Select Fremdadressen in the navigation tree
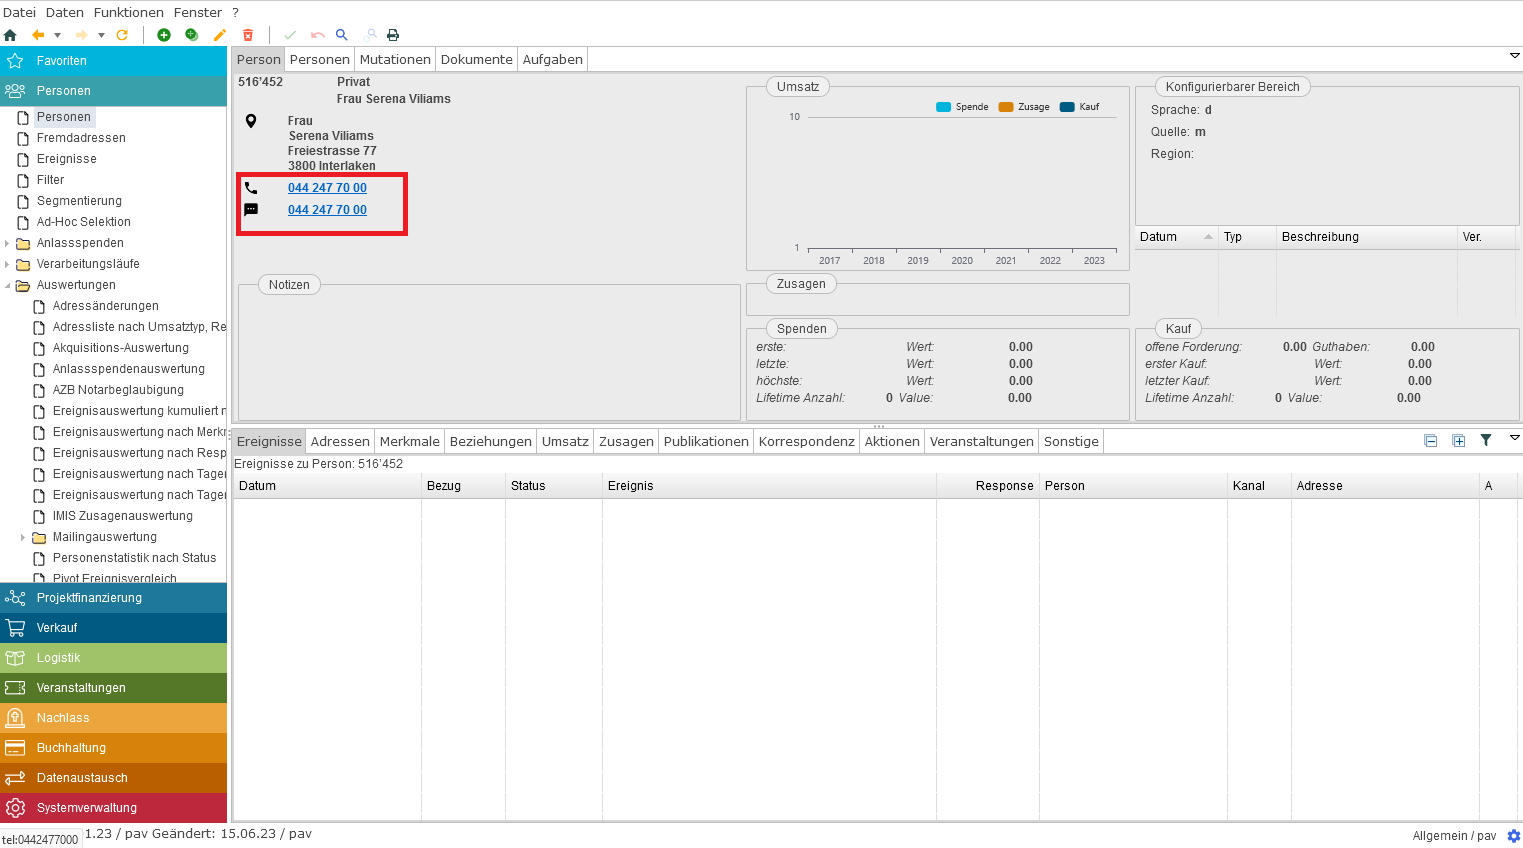This screenshot has width=1523, height=848. tap(81, 138)
